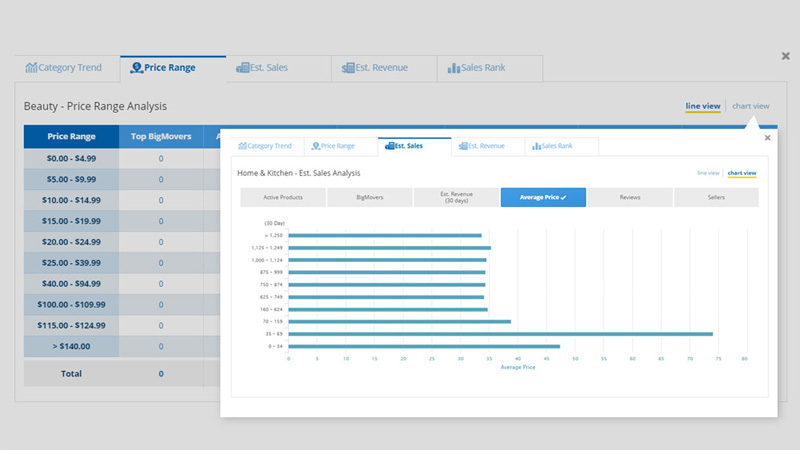Select the Price Range tab in the background window
The width and height of the screenshot is (800, 450).
click(x=173, y=68)
